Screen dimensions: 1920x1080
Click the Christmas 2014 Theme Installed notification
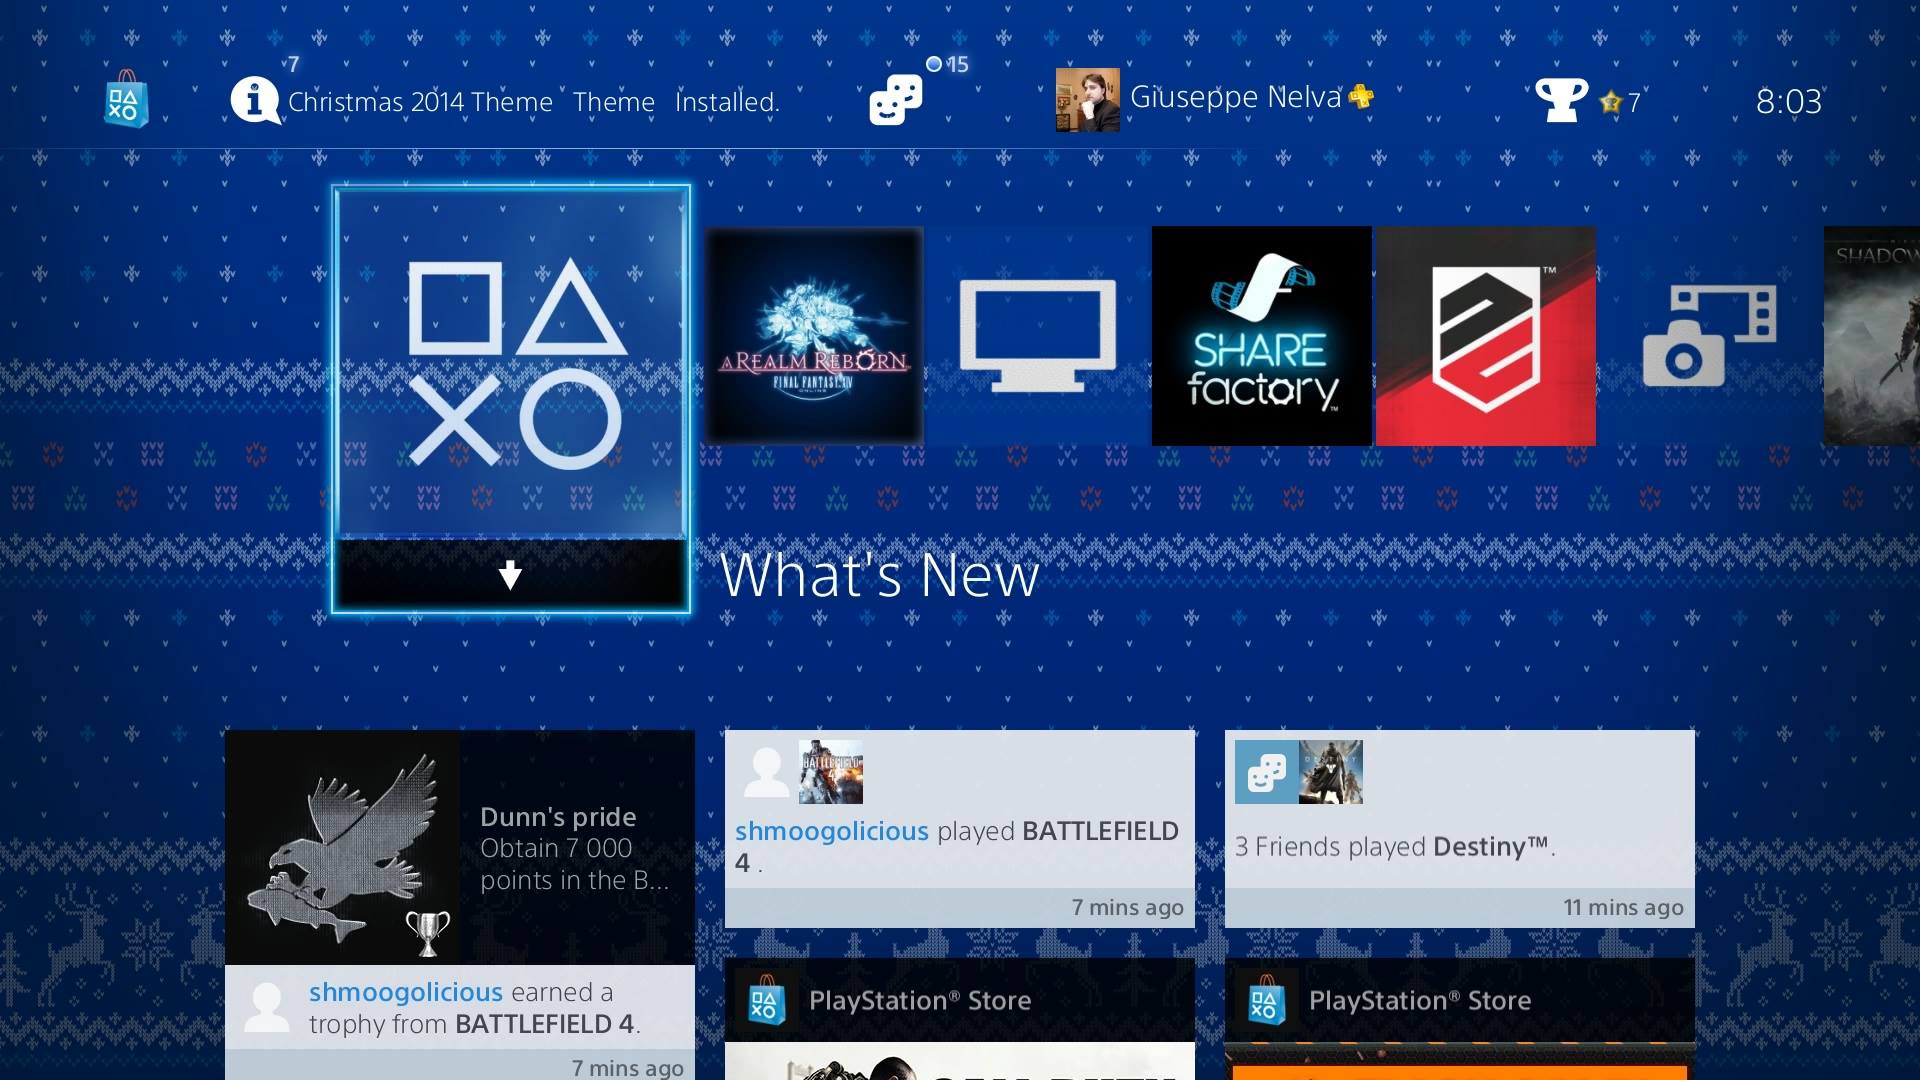pos(533,102)
